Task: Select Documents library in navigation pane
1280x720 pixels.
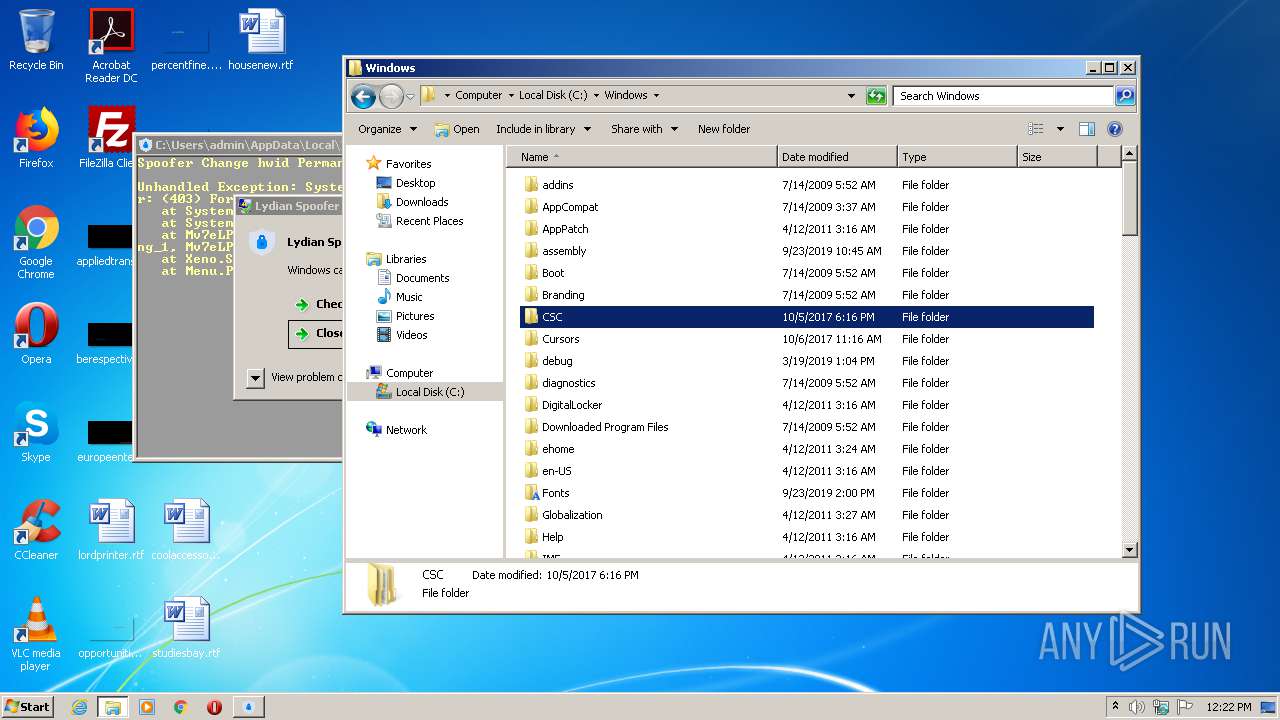Action: pyautogui.click(x=422, y=278)
